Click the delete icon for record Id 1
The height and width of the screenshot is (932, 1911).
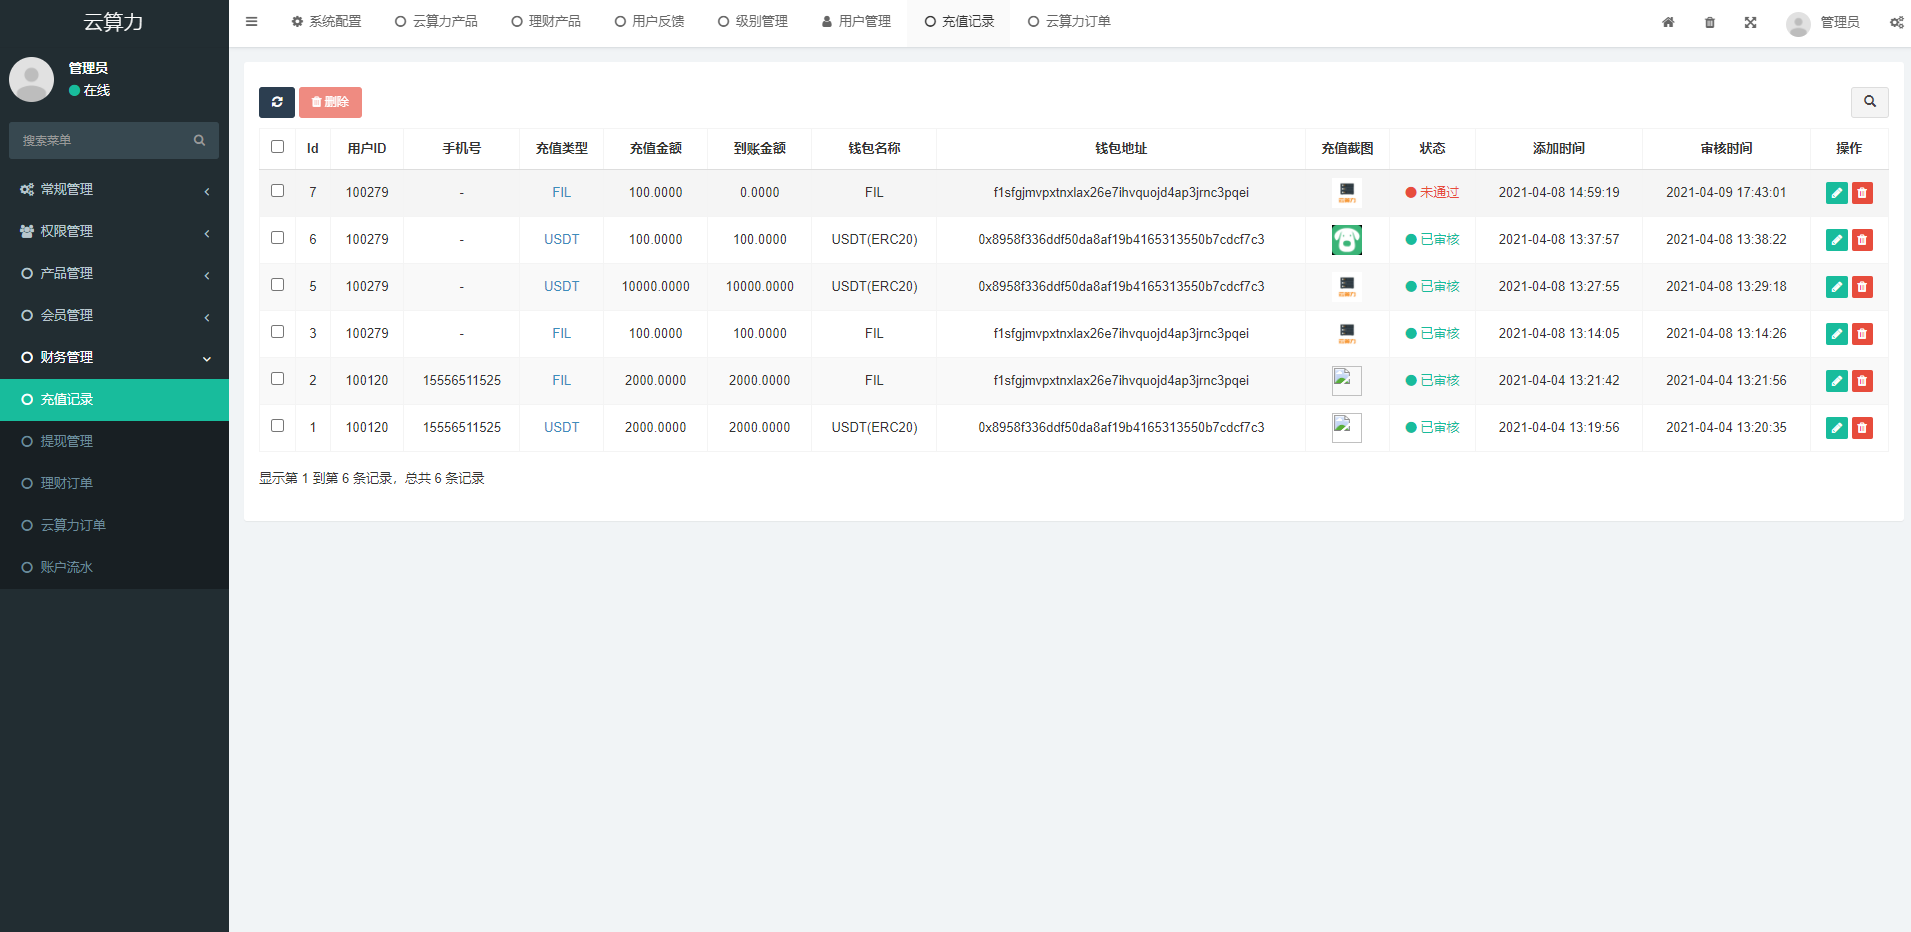pos(1862,427)
